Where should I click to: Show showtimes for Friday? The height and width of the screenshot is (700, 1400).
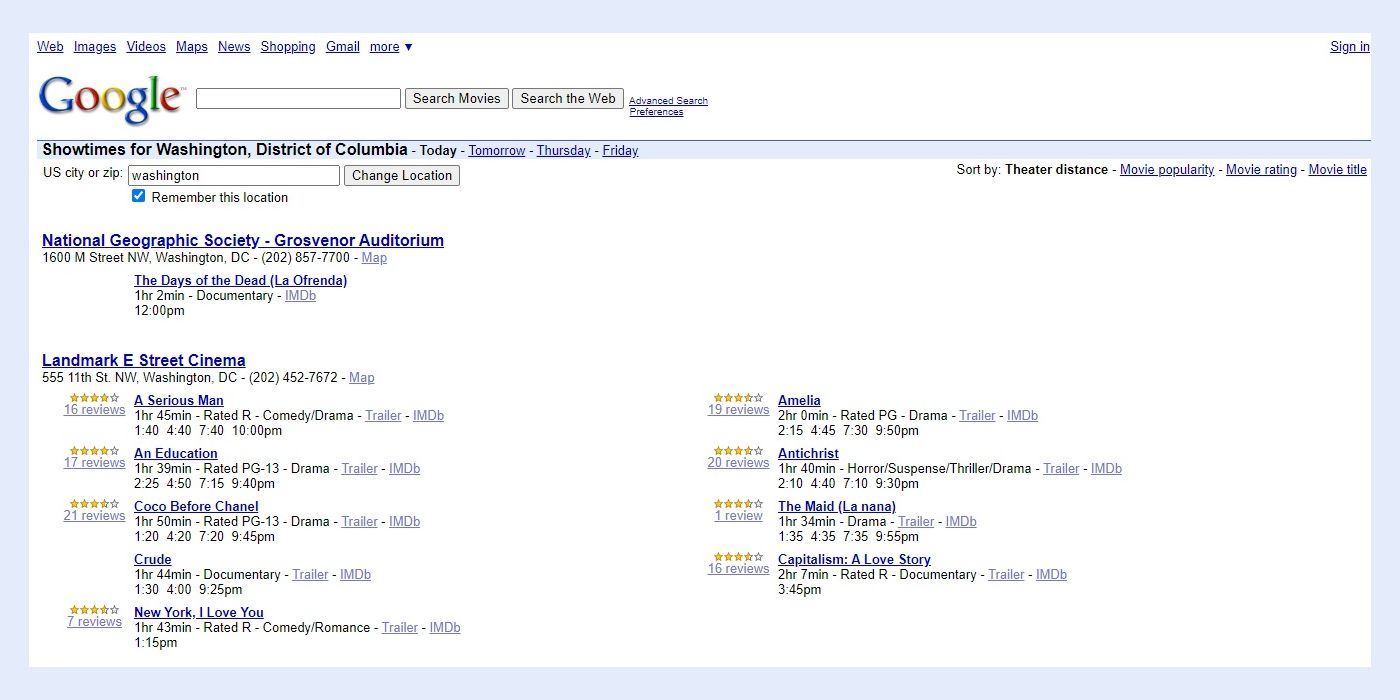(620, 151)
